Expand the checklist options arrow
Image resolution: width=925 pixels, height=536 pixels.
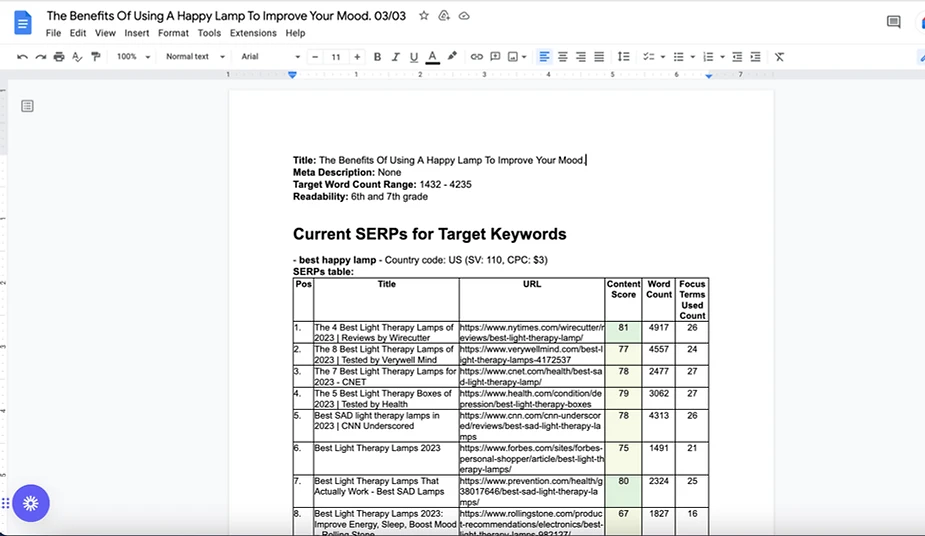coord(663,57)
